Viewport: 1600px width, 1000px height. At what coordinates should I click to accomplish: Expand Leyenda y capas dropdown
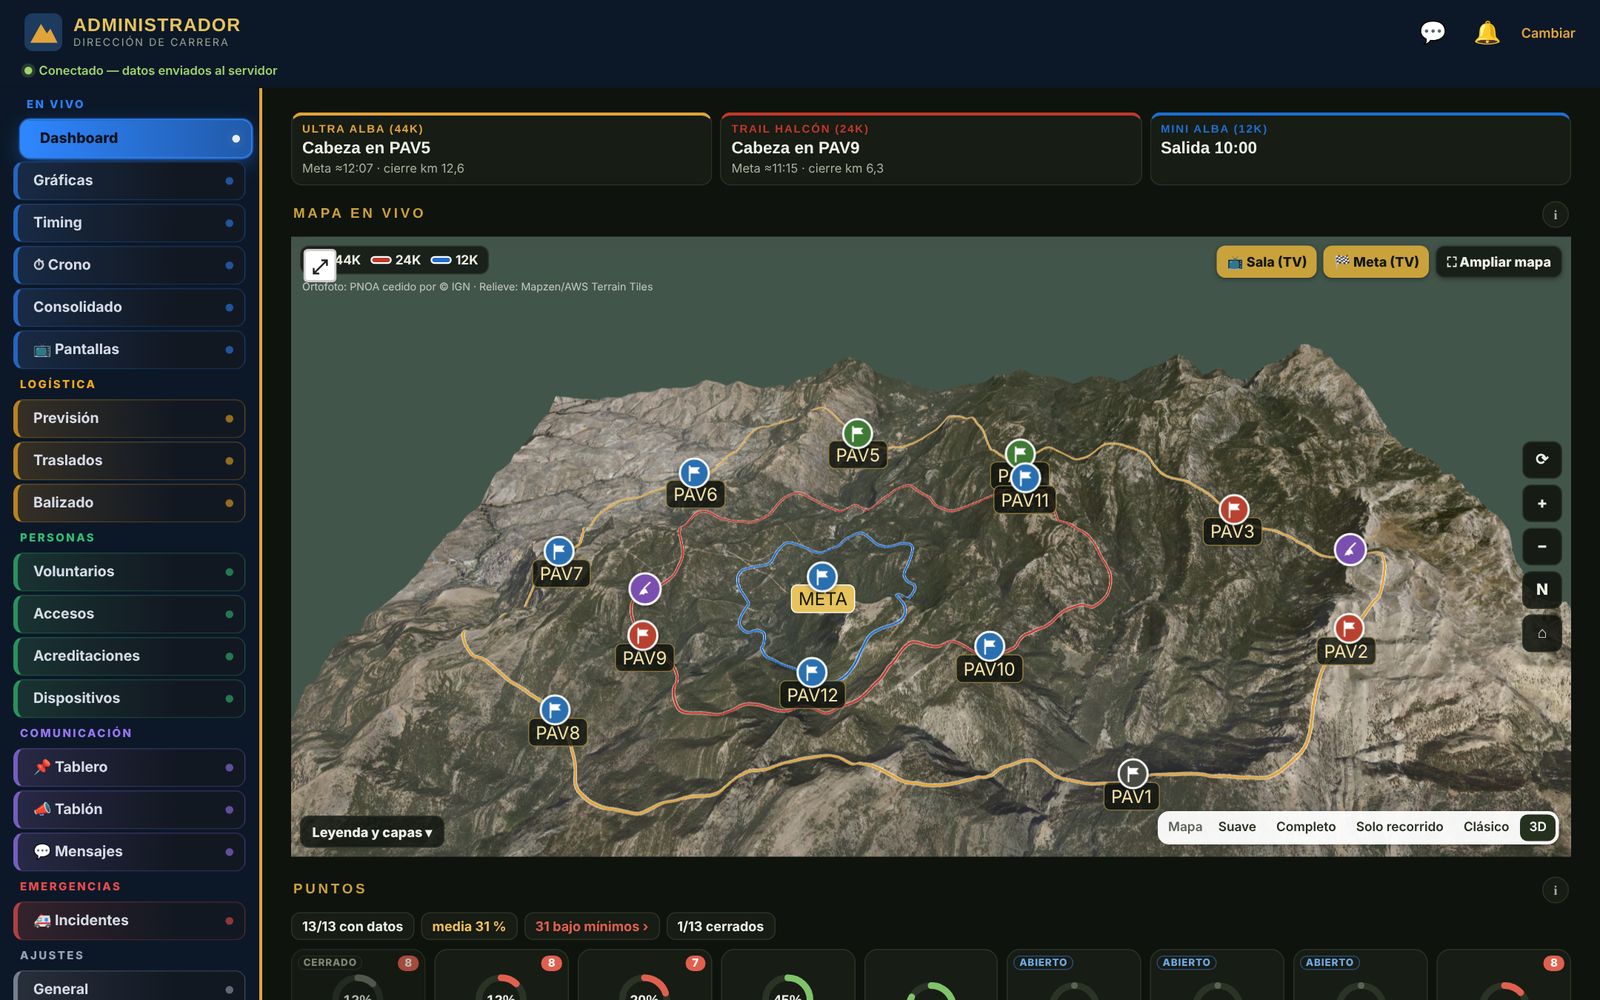[372, 832]
